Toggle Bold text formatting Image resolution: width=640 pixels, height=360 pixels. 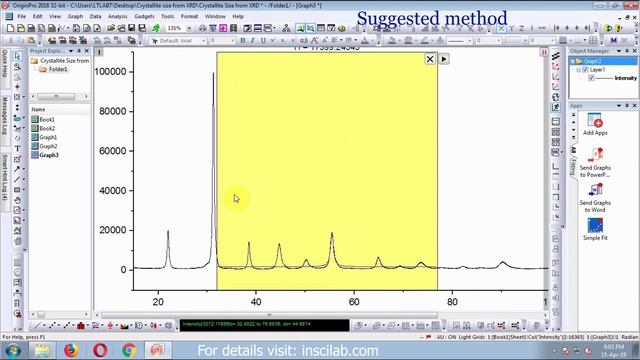pos(243,40)
